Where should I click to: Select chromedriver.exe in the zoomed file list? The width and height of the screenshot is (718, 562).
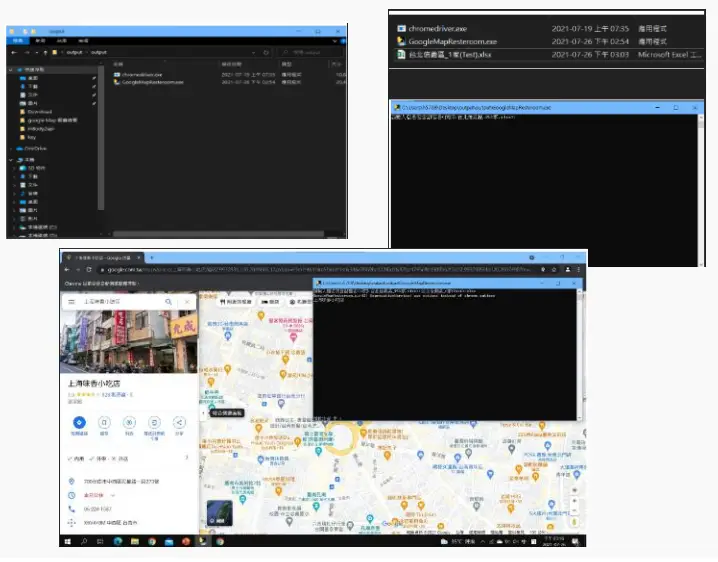click(438, 29)
